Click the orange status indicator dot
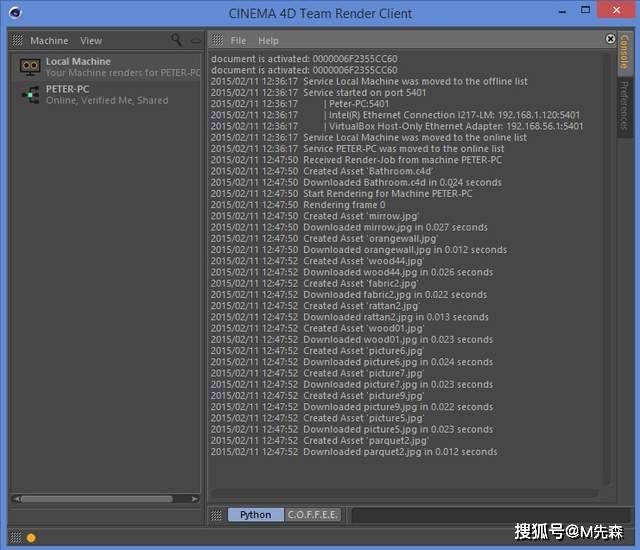 [x=31, y=537]
